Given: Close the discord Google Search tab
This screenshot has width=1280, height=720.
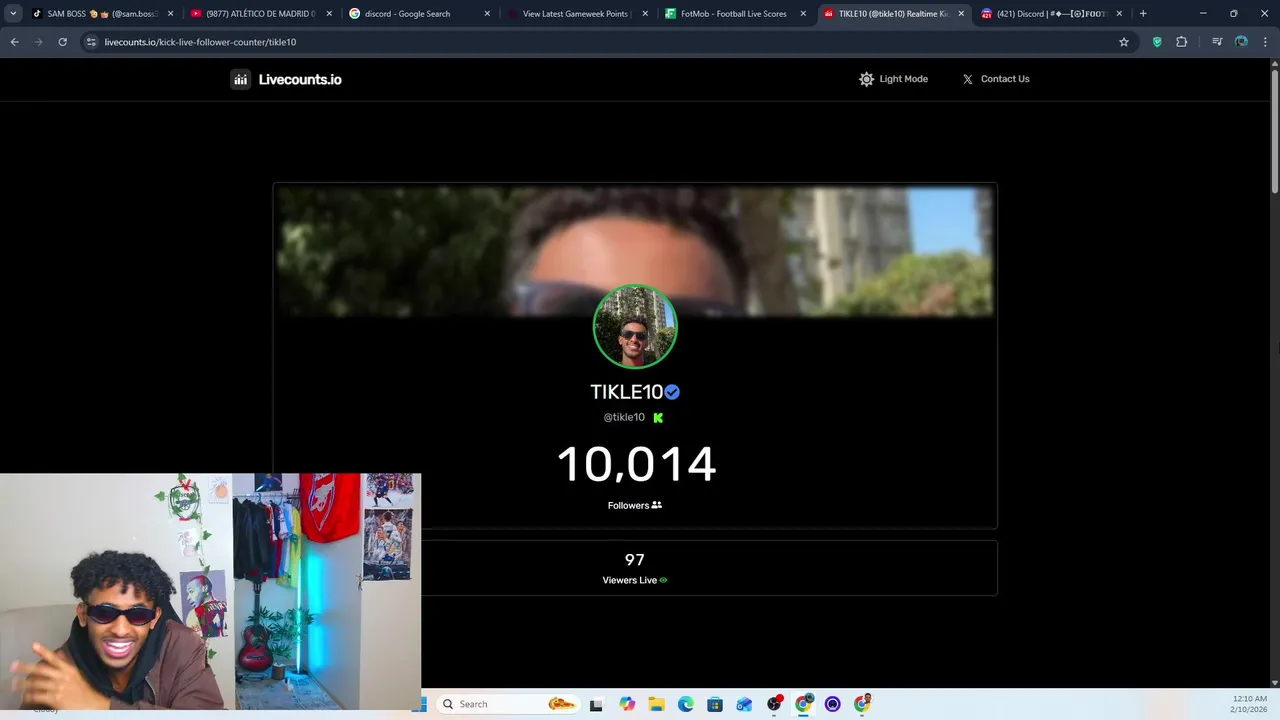Looking at the screenshot, I should [487, 14].
